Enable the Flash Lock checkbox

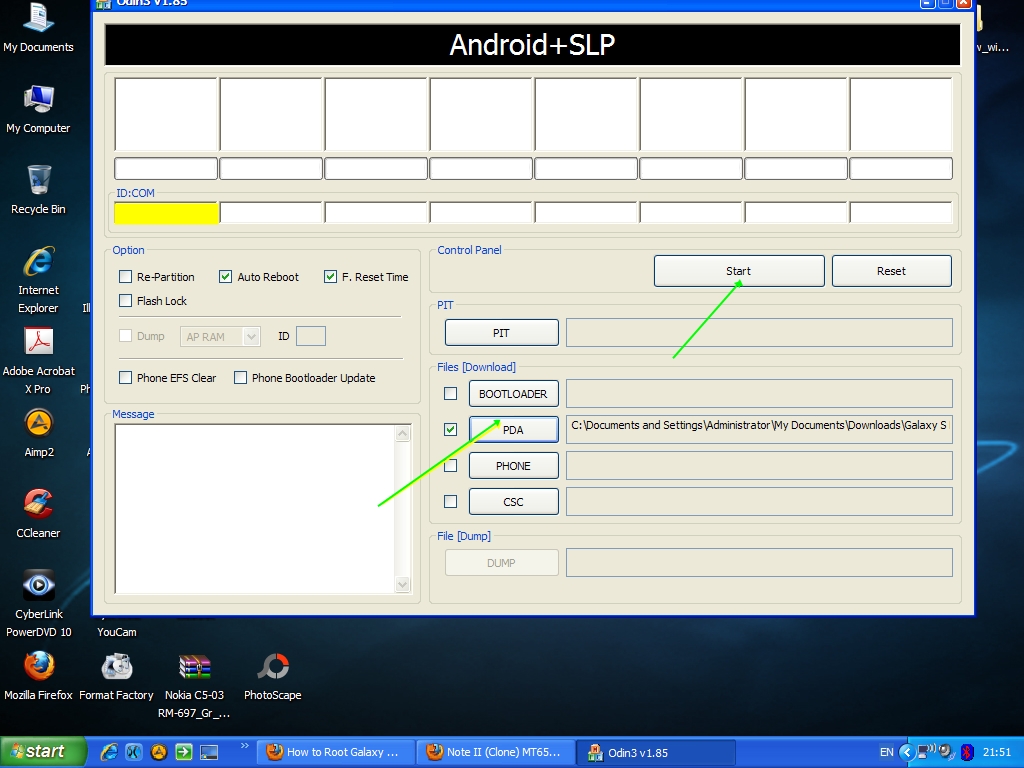click(x=125, y=300)
